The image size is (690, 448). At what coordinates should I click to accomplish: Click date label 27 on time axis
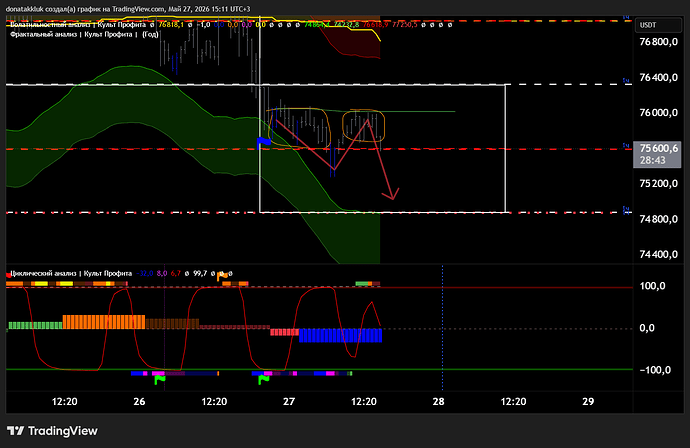click(289, 401)
